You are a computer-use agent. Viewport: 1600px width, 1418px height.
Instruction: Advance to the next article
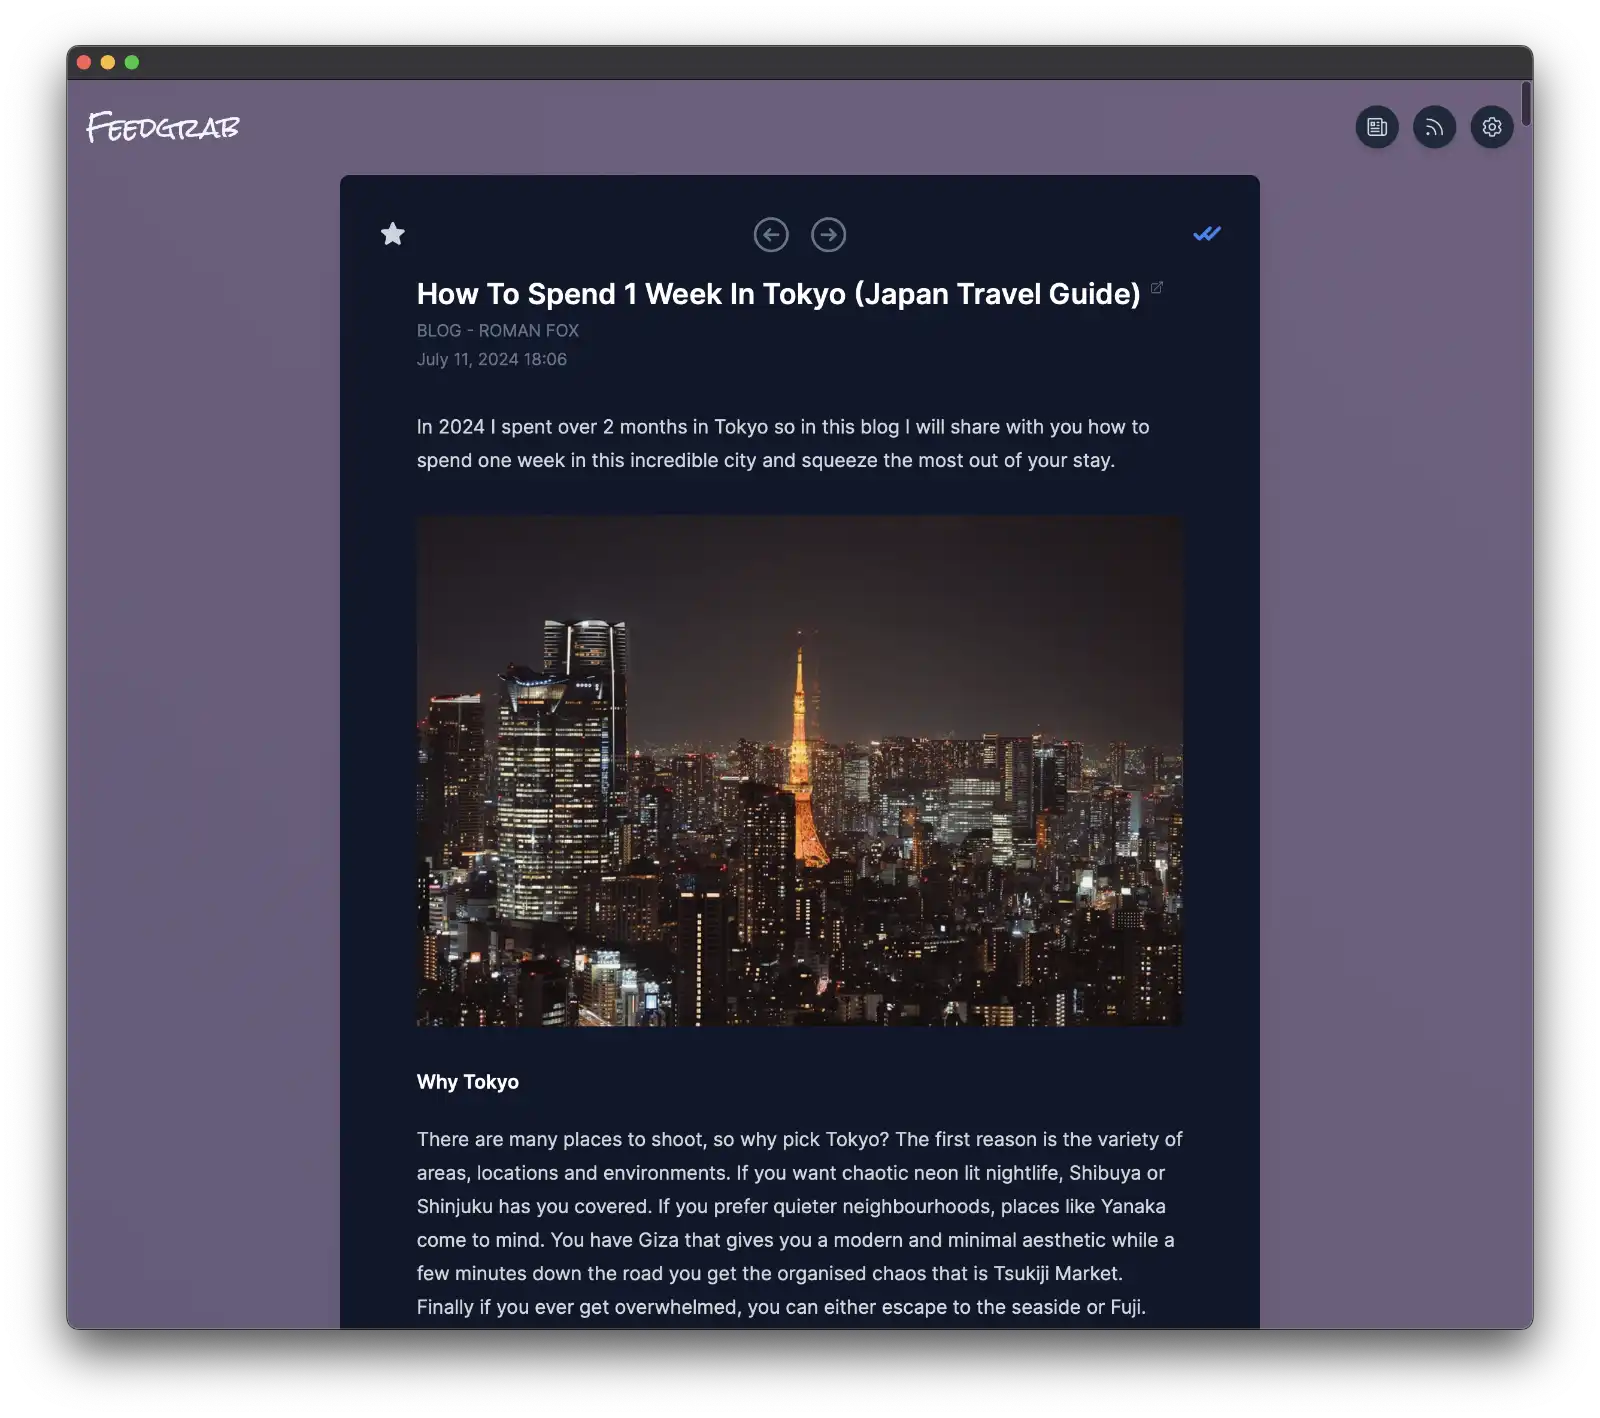pos(829,234)
